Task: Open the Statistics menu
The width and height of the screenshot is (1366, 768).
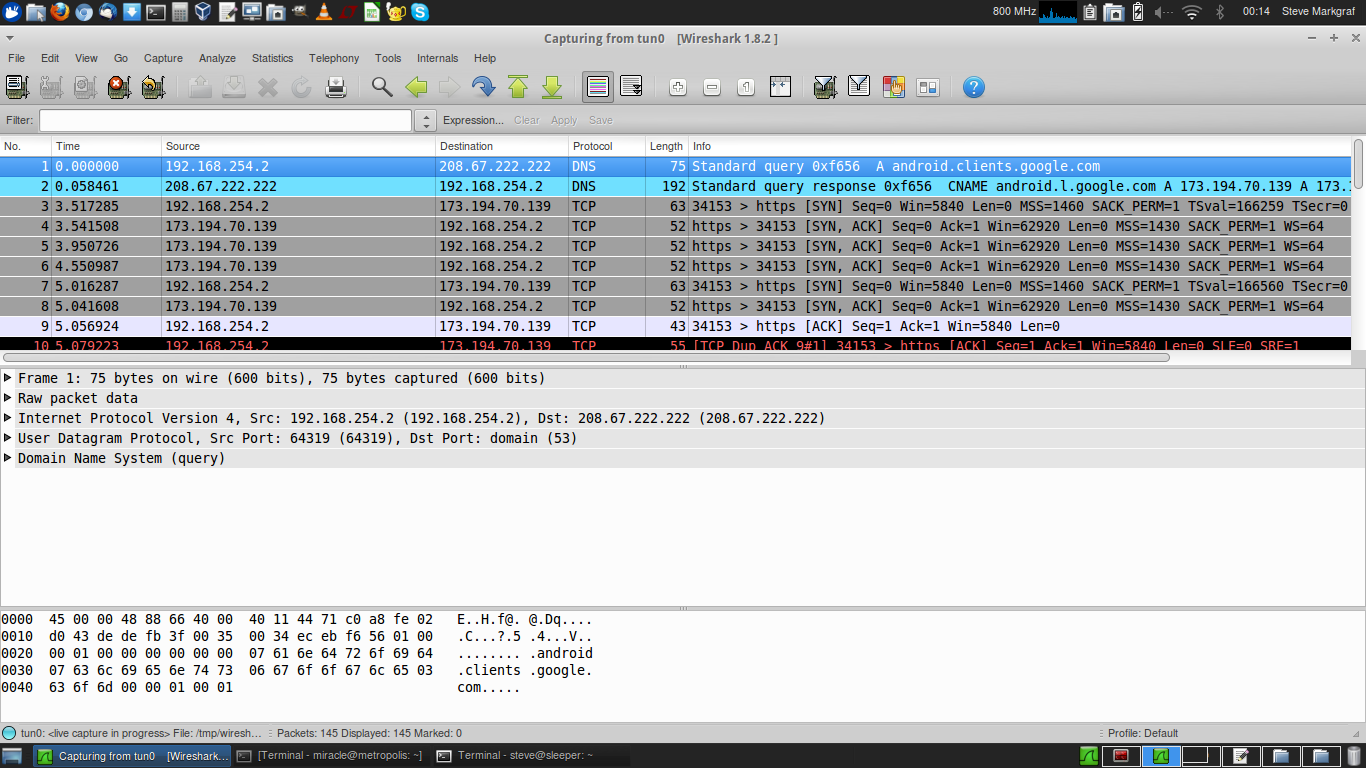Action: (x=272, y=58)
